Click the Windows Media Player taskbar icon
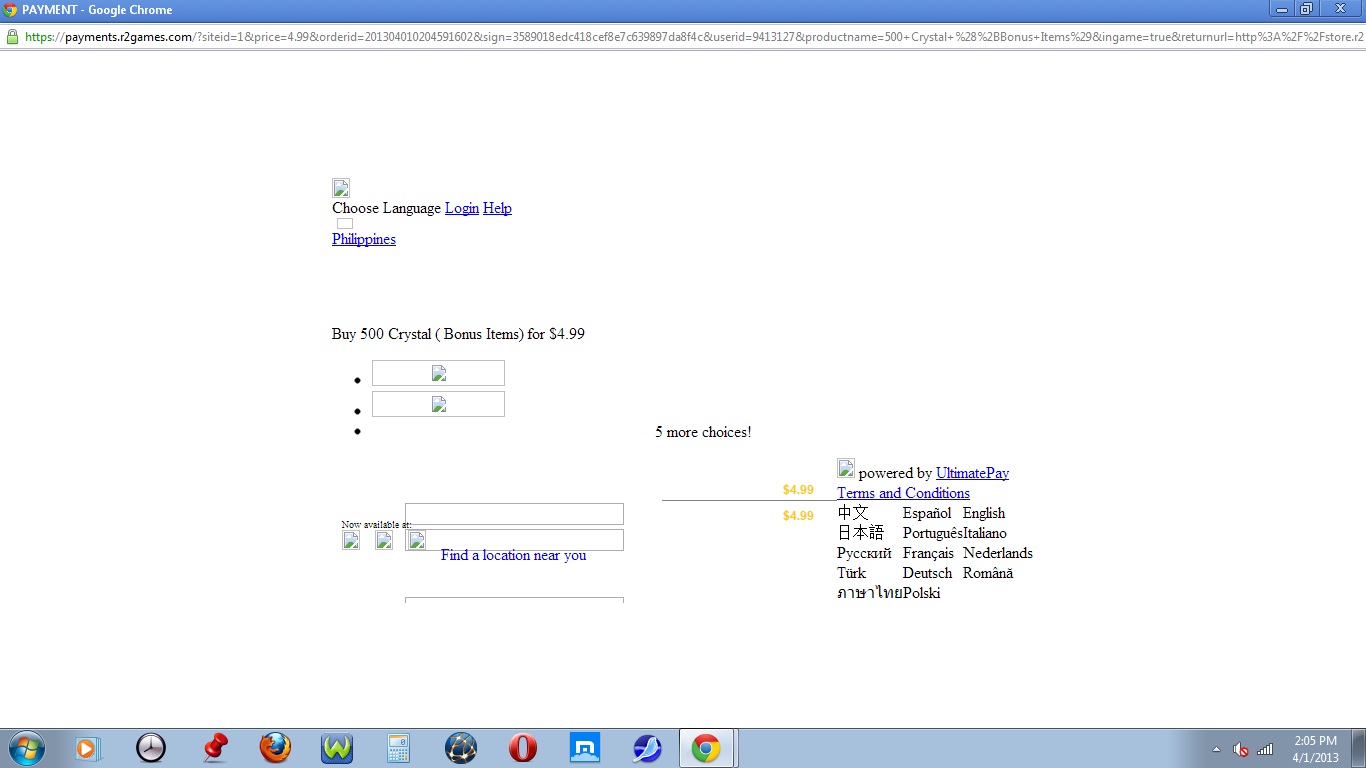Viewport: 1366px width, 768px height. (88, 748)
